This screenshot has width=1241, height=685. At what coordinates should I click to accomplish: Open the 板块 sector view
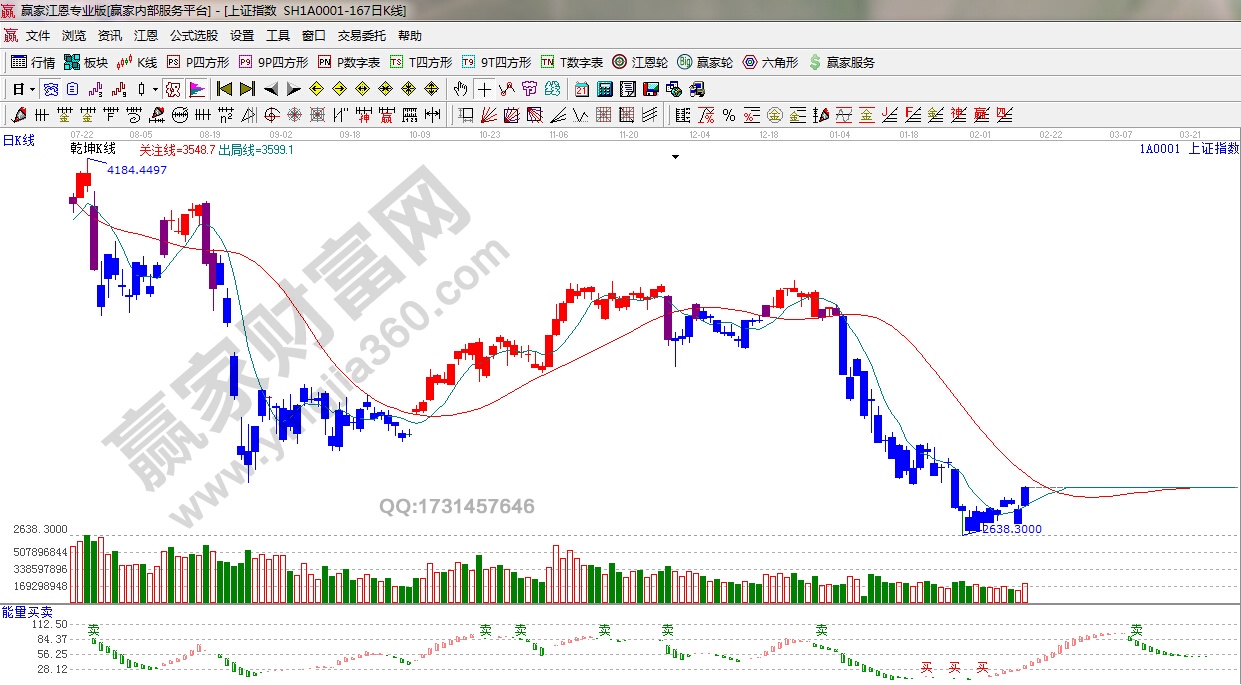(x=86, y=62)
